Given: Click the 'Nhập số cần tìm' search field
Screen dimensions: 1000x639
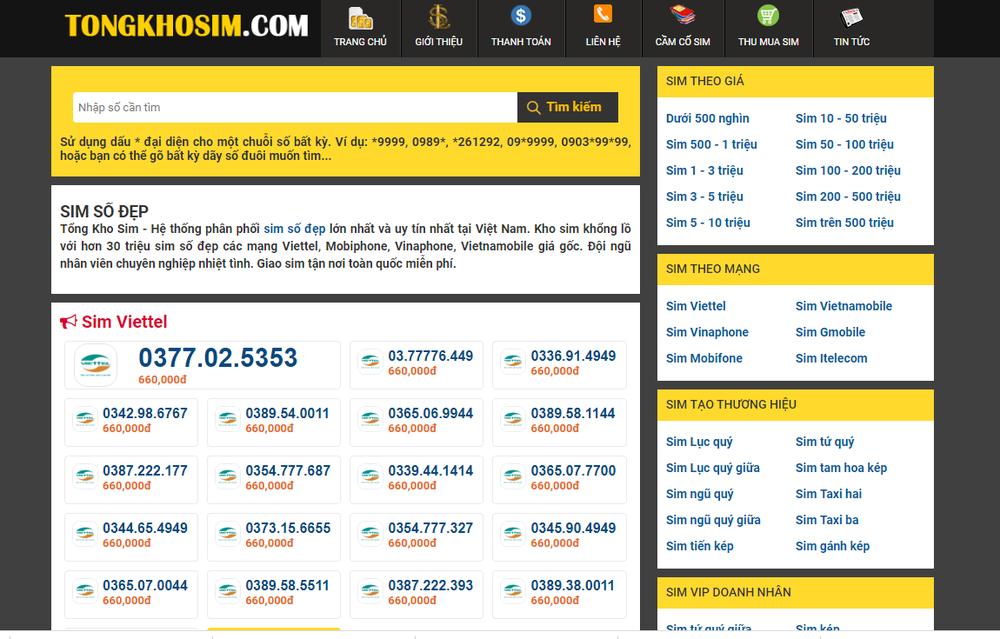Looking at the screenshot, I should click(295, 107).
